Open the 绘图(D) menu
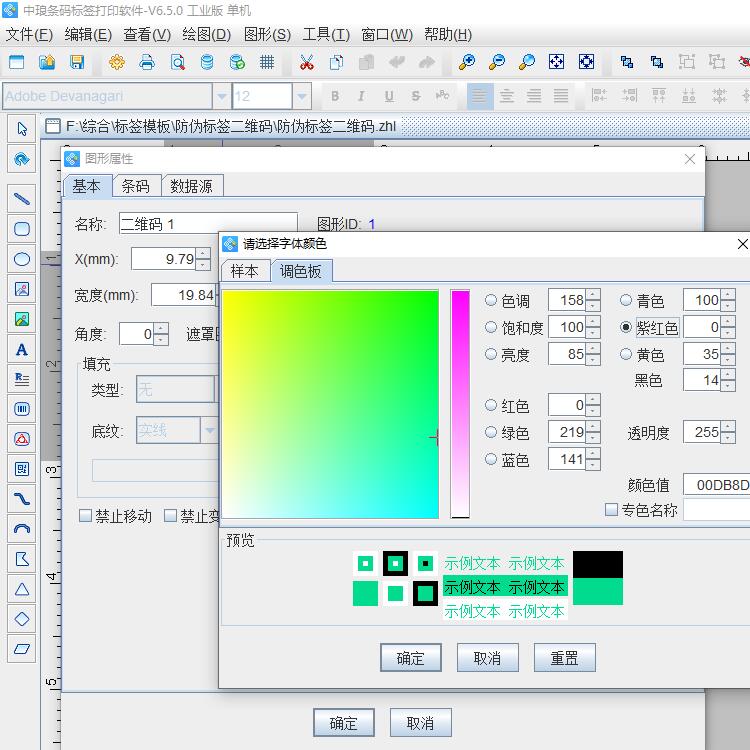 point(207,34)
